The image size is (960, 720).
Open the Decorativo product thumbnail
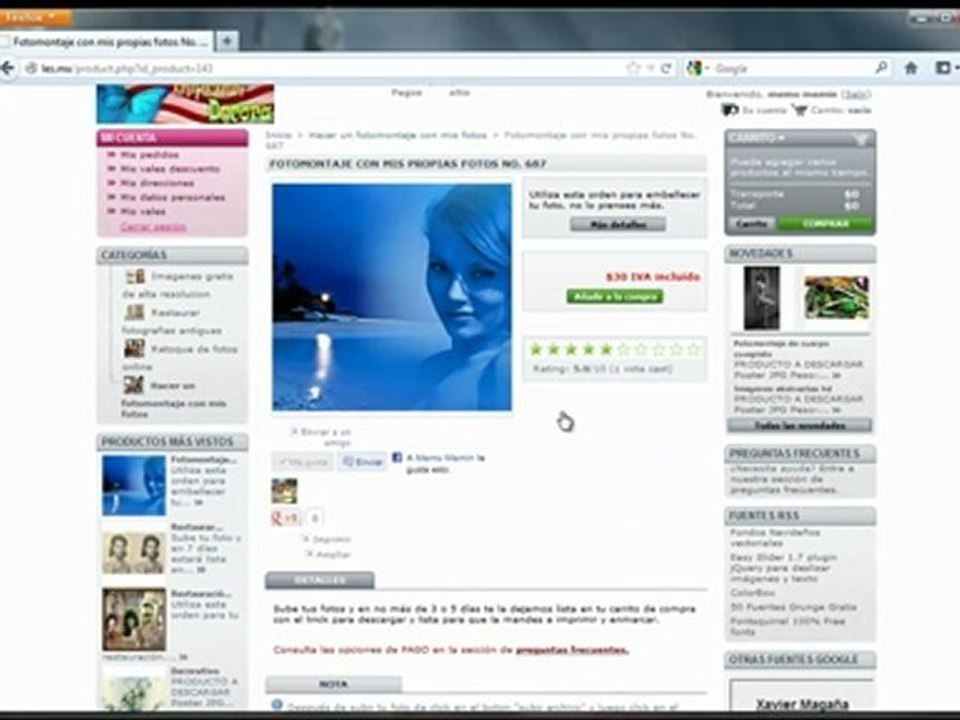tap(134, 691)
